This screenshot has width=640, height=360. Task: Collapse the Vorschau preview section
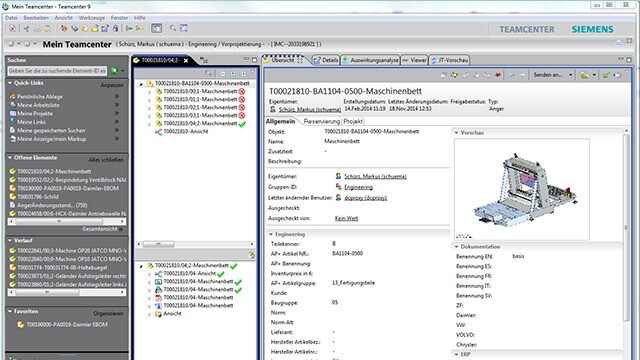point(456,133)
